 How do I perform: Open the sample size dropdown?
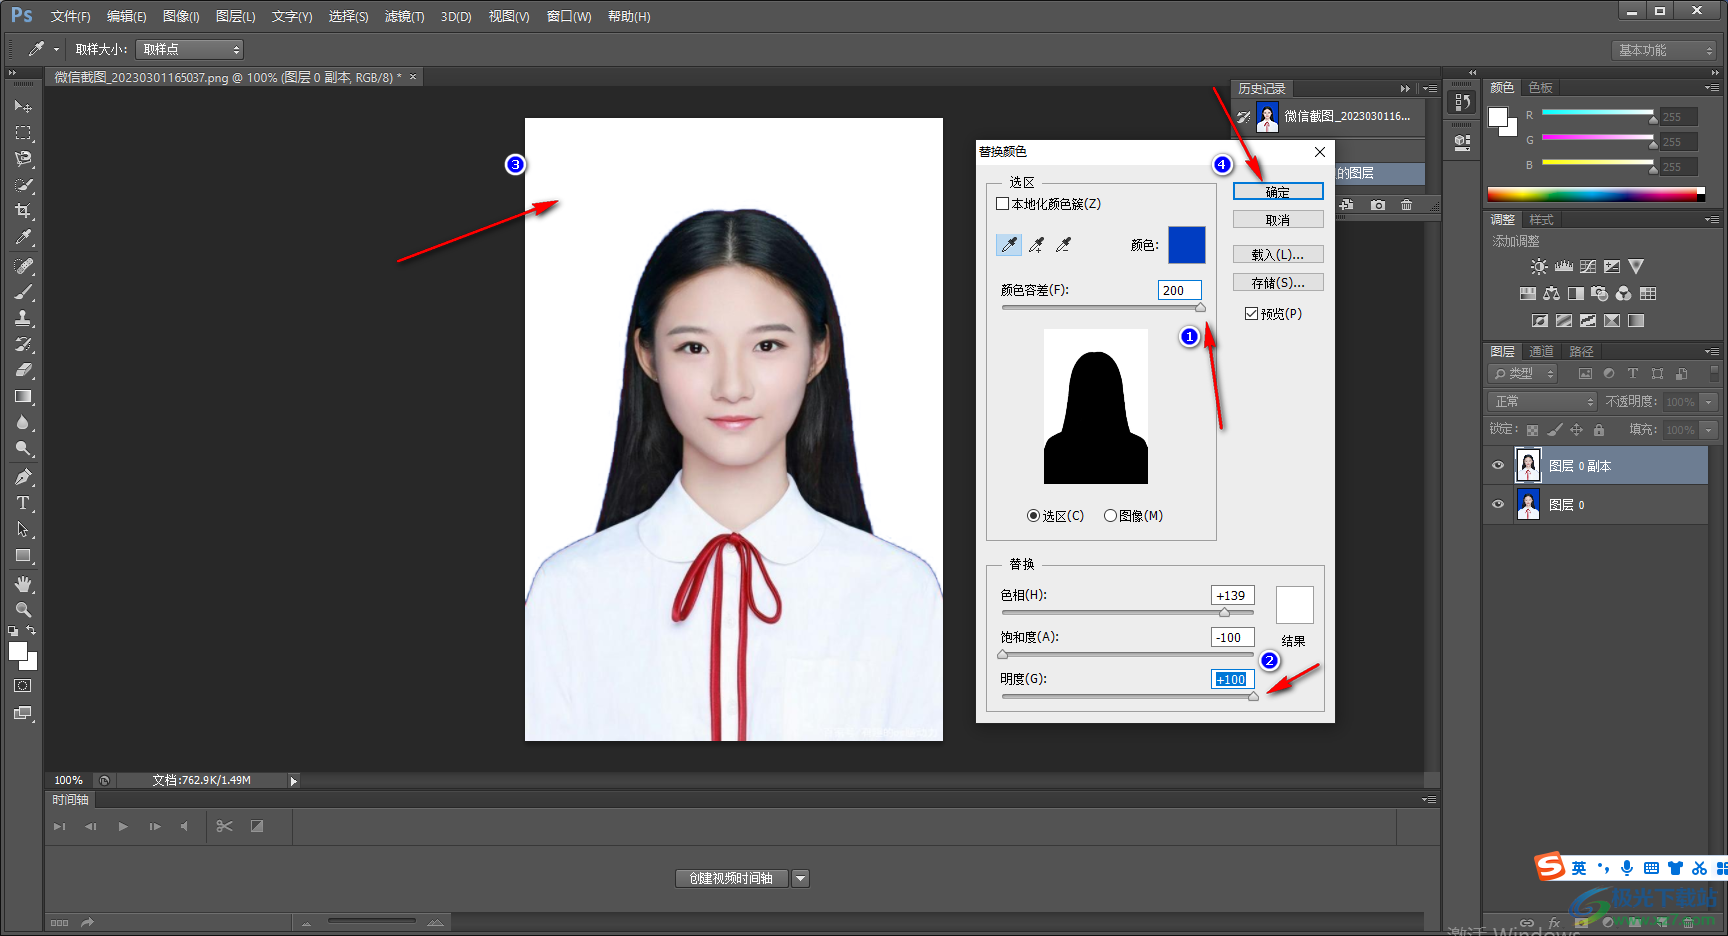pos(190,49)
